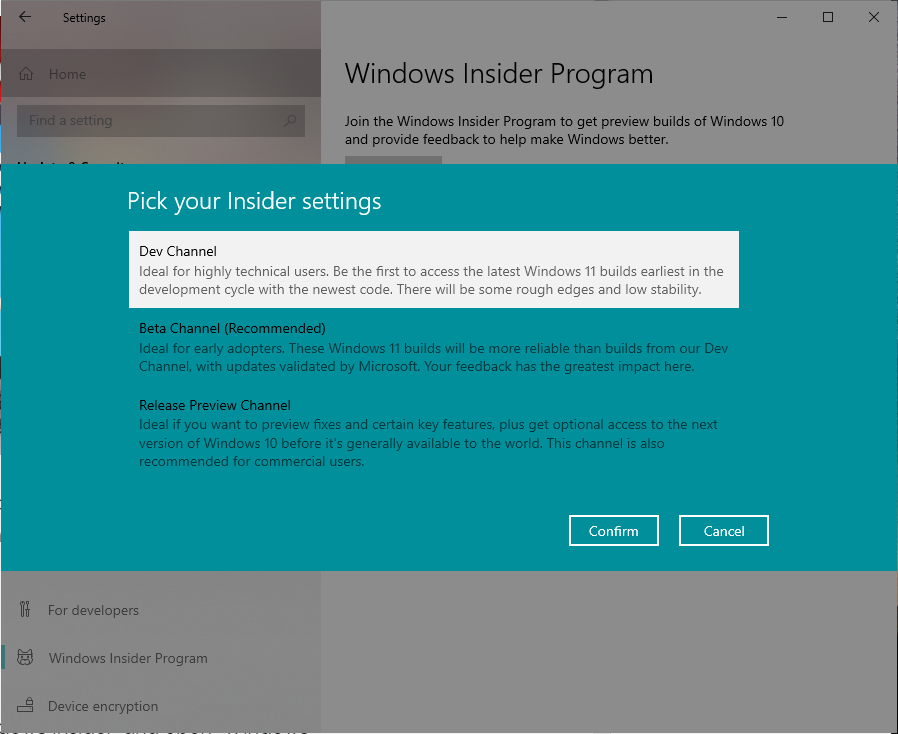Open Device encryption settings page
Viewport: 898px width, 734px height.
103,706
